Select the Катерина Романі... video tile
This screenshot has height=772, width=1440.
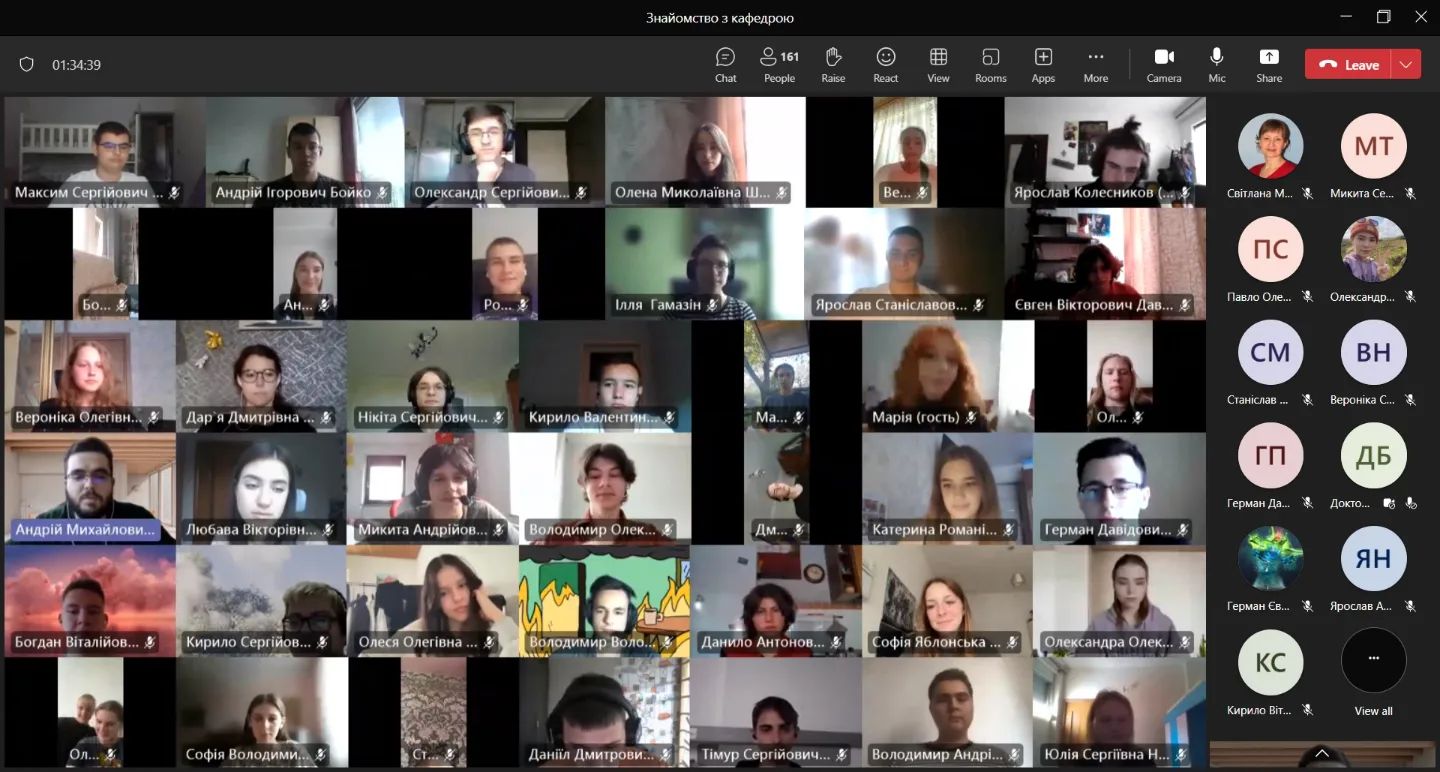[x=947, y=488]
